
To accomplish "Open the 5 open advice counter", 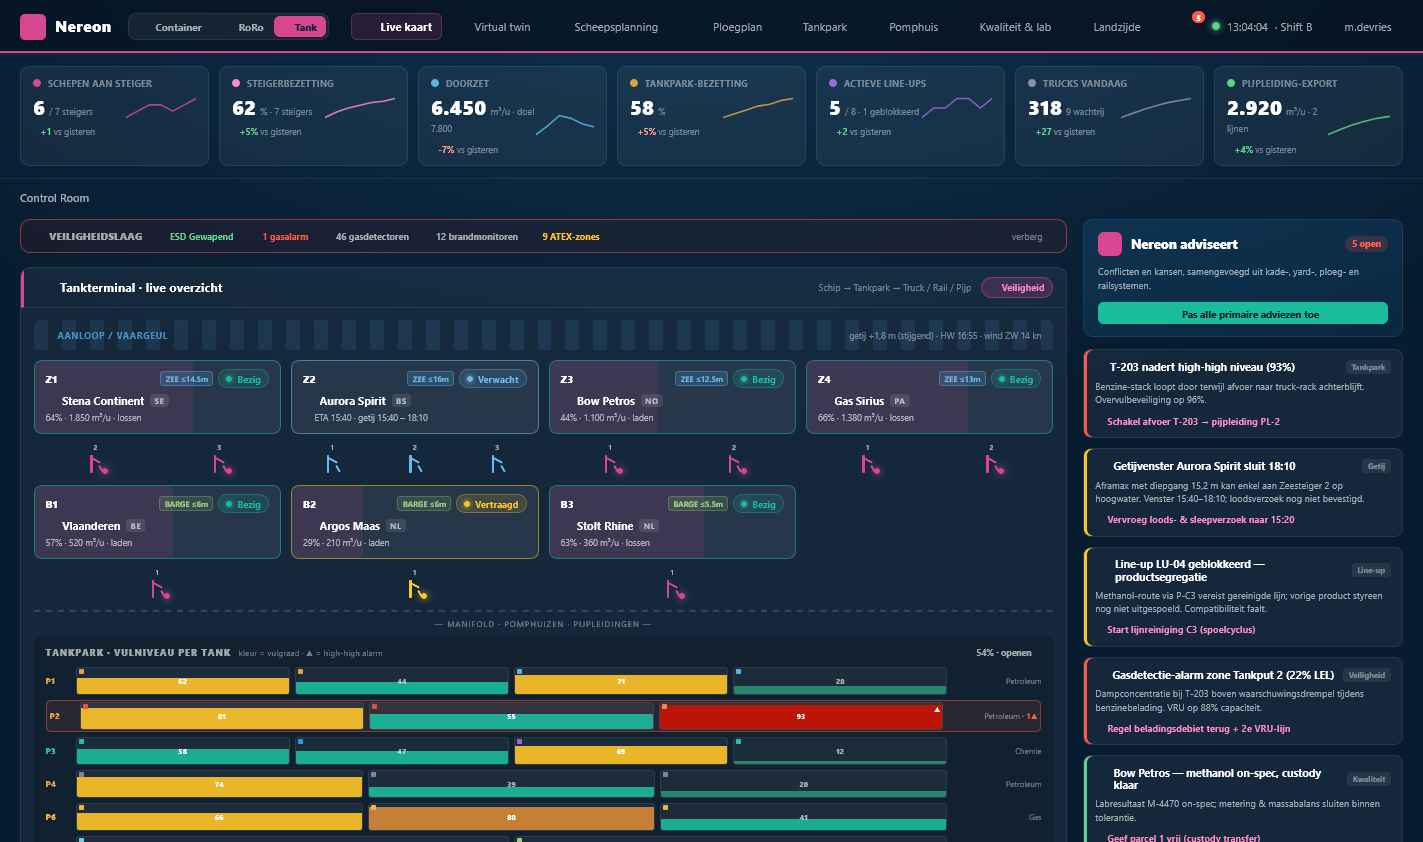I will [x=1367, y=244].
